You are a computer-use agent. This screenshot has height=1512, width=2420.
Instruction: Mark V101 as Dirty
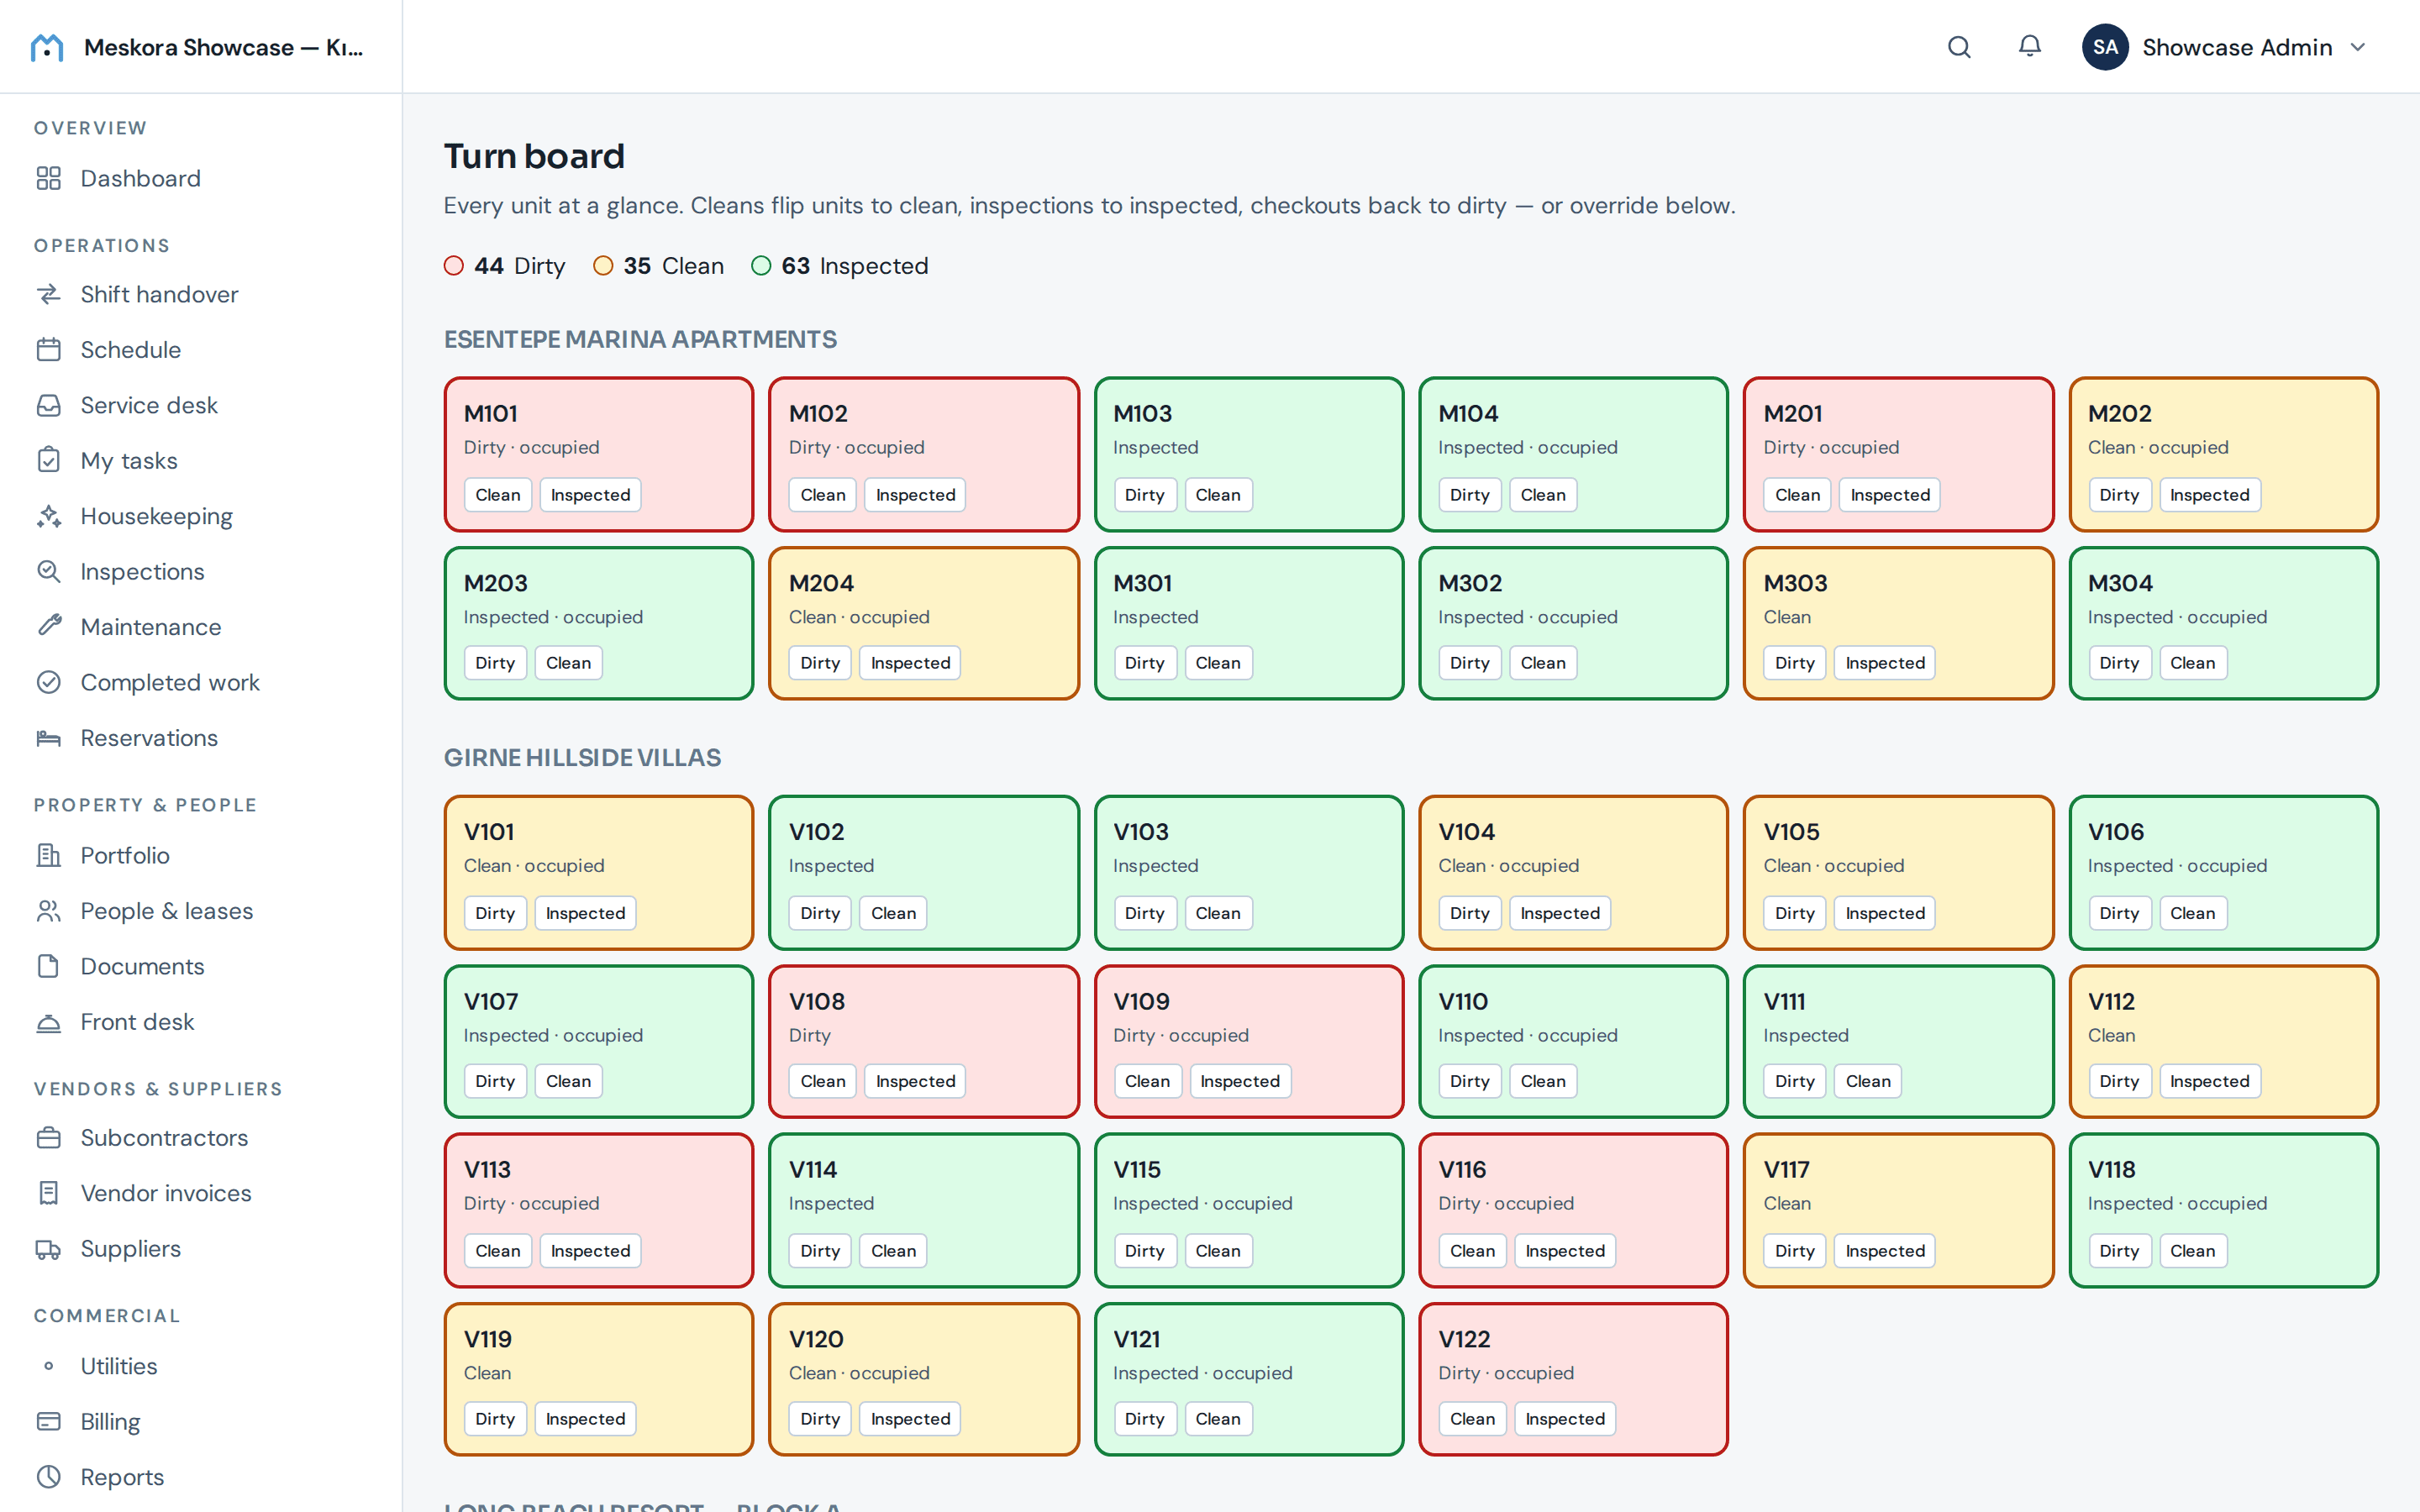495,913
